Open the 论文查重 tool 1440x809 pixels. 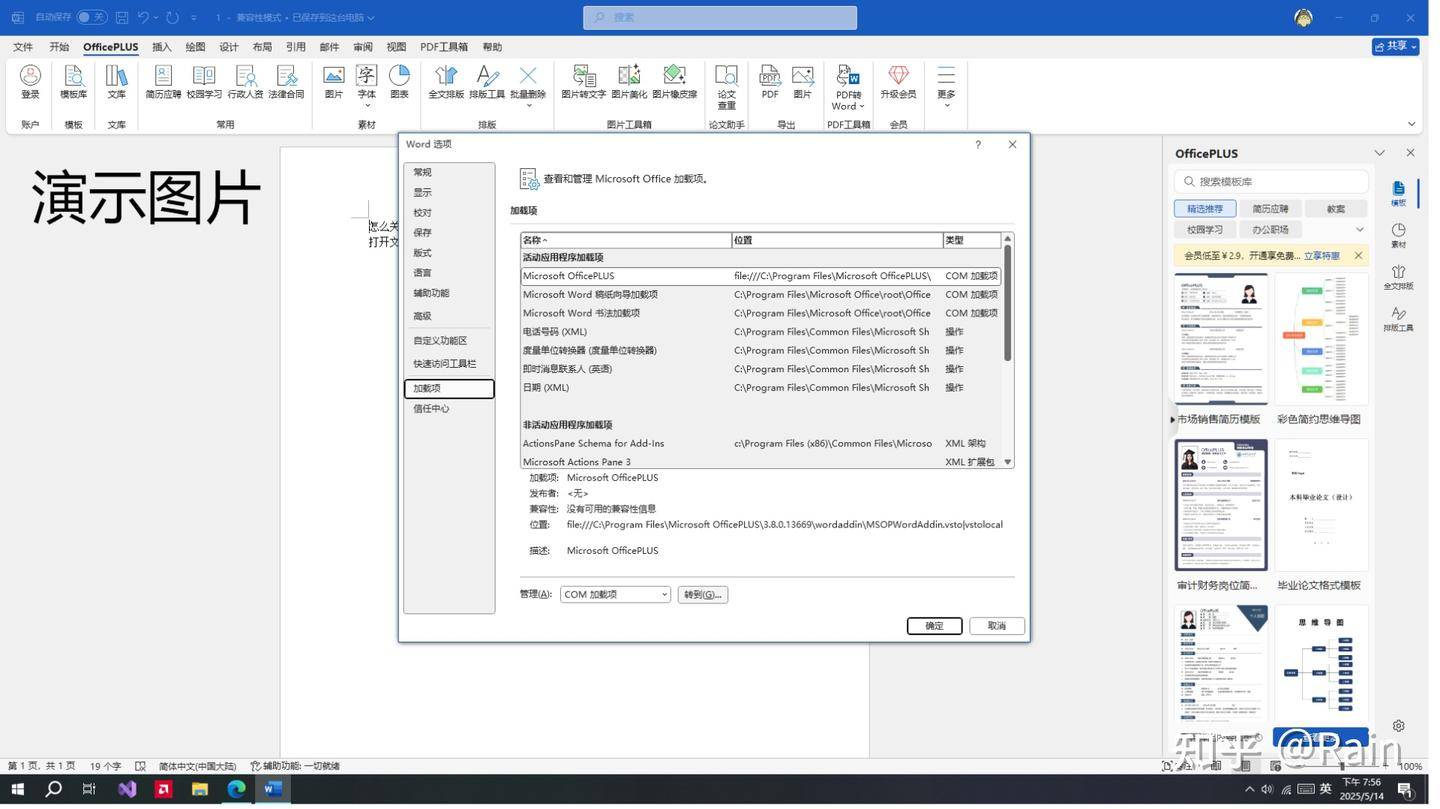(x=726, y=82)
